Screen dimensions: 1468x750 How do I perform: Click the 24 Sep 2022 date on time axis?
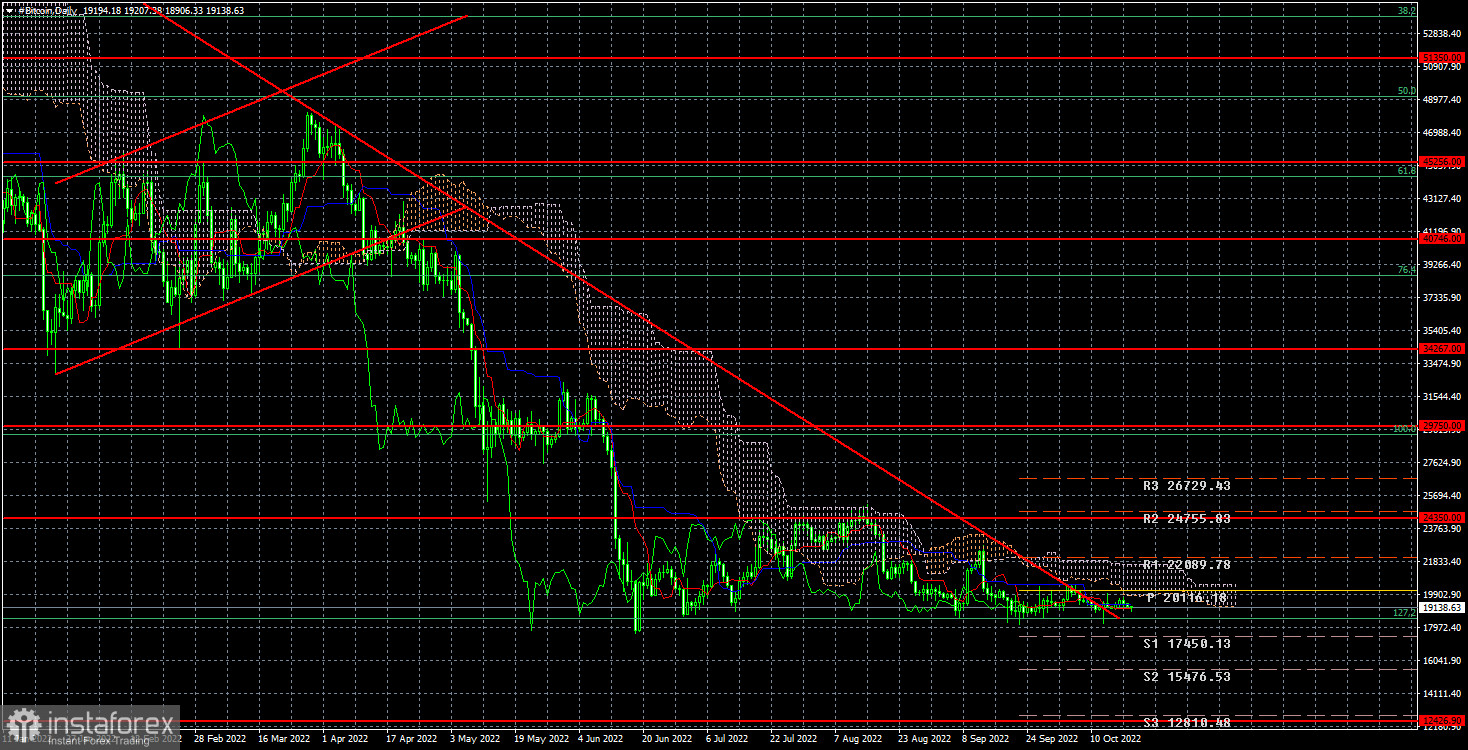coord(1053,740)
